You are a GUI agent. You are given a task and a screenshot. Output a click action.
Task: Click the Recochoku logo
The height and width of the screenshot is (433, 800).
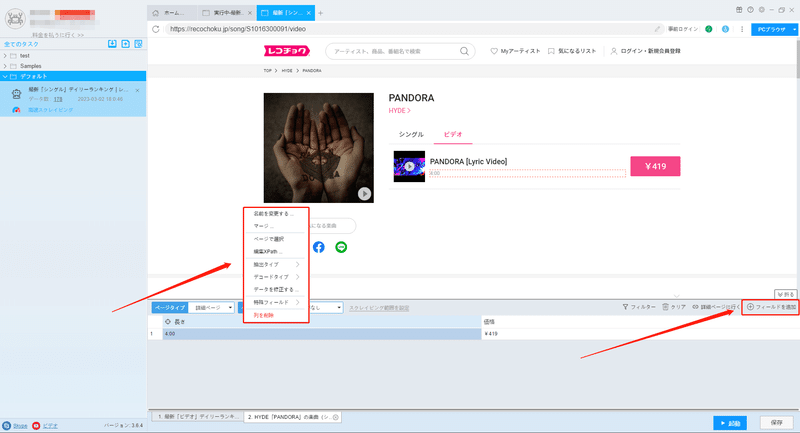coord(287,51)
